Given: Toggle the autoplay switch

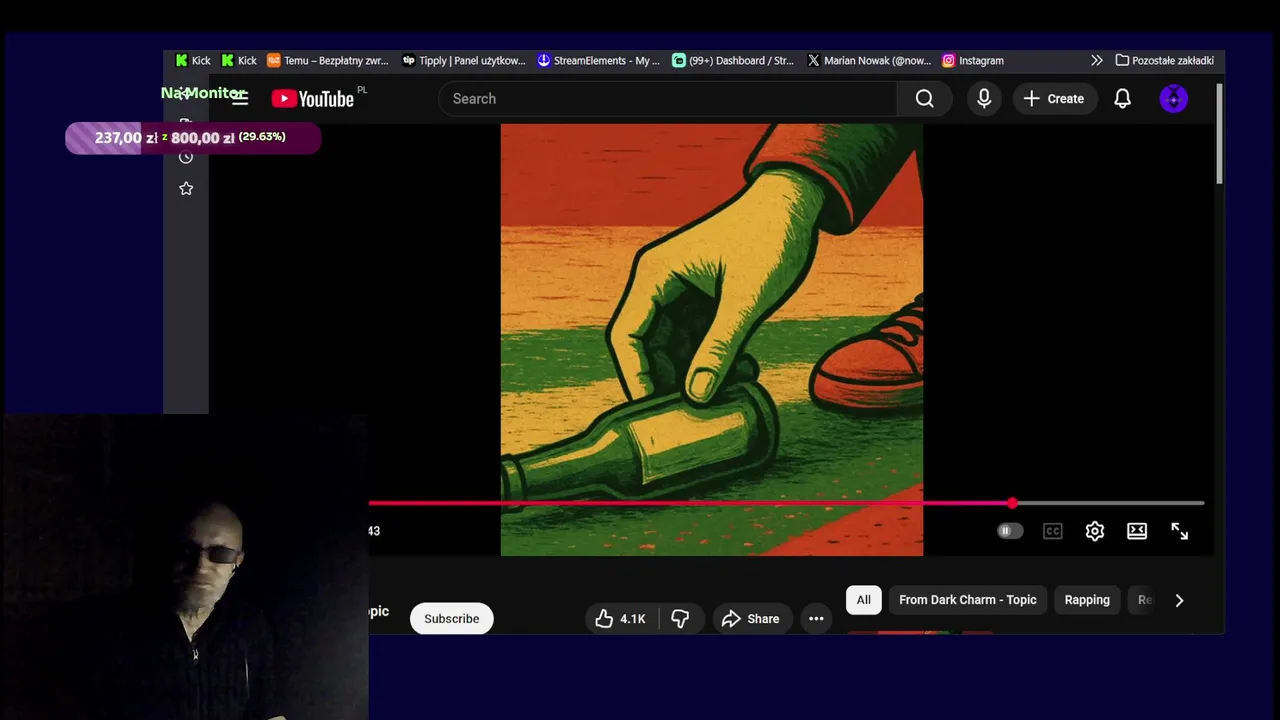Looking at the screenshot, I should (1010, 531).
